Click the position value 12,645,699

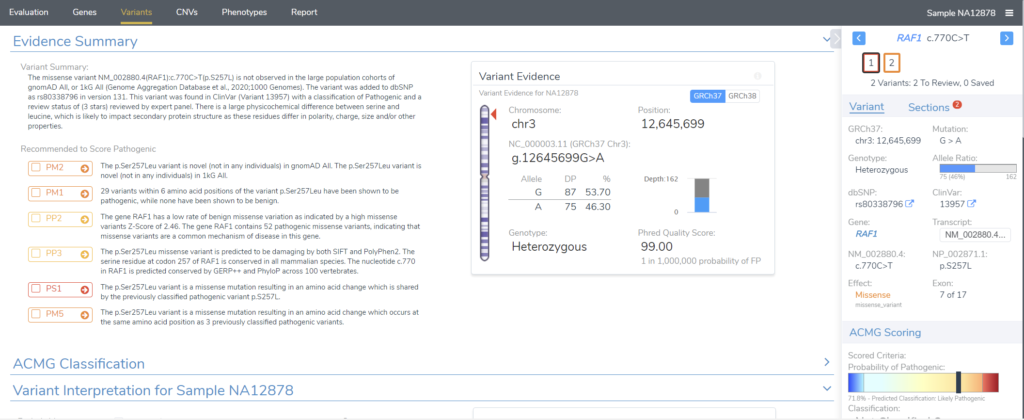point(672,123)
